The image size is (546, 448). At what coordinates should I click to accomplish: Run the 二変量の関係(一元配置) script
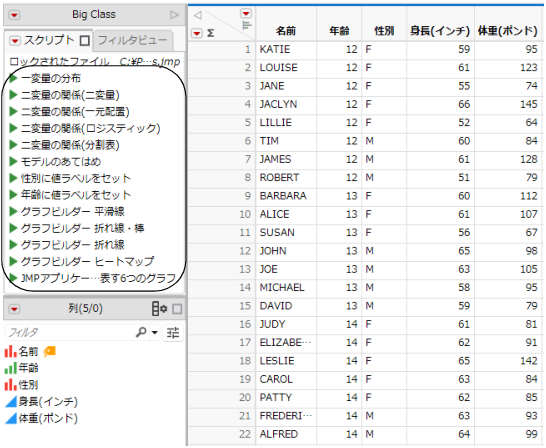click(13, 112)
